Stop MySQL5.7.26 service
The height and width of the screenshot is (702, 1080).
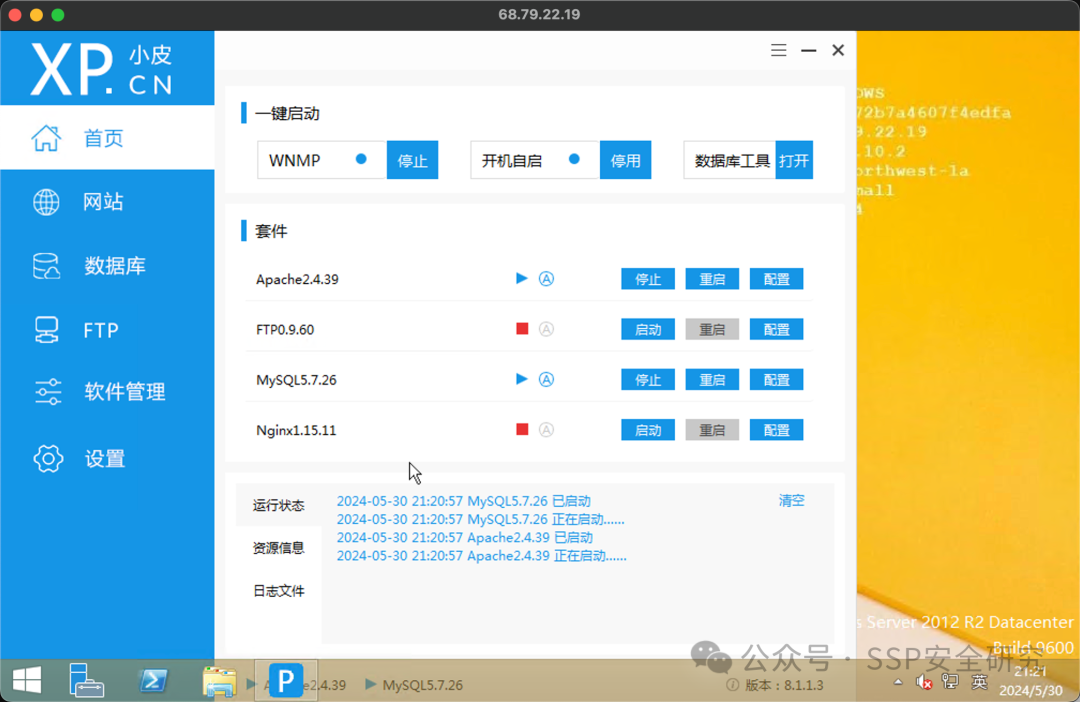coord(647,380)
